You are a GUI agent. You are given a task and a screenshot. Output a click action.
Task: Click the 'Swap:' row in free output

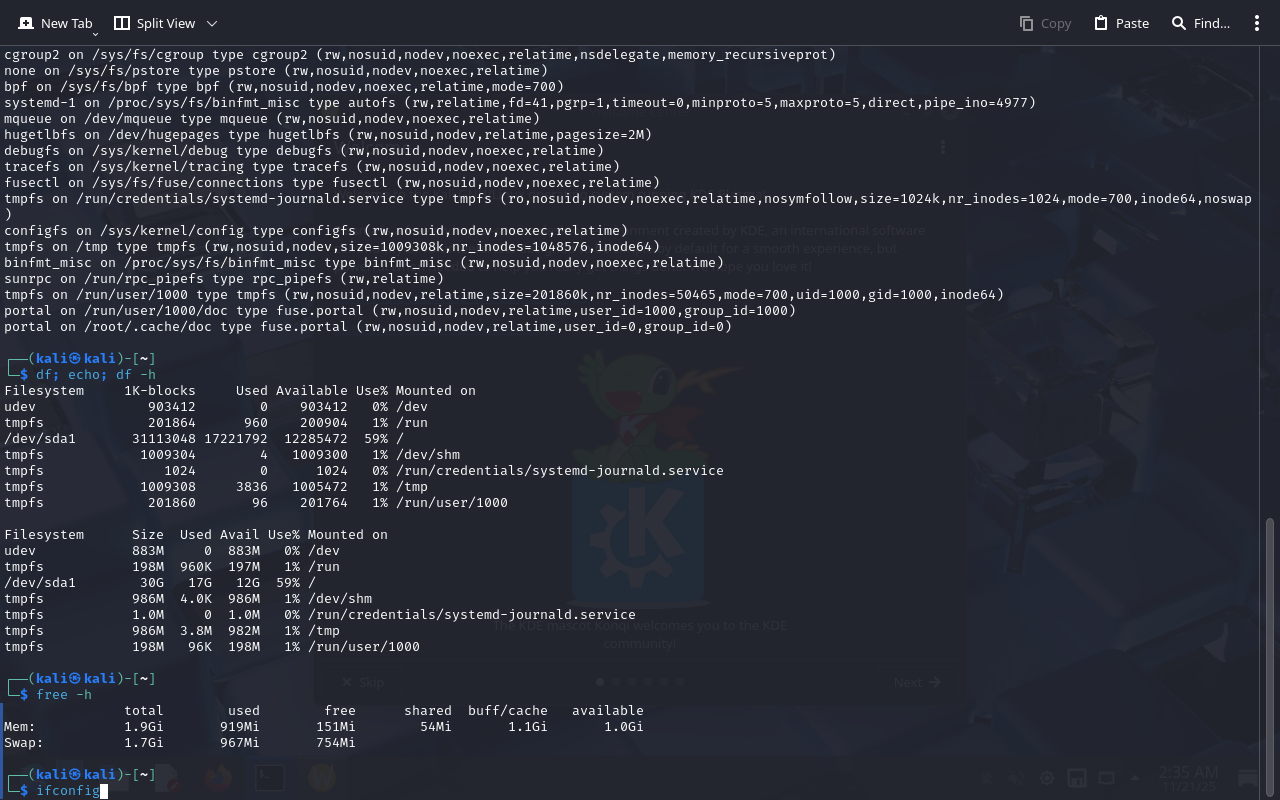(x=24, y=743)
